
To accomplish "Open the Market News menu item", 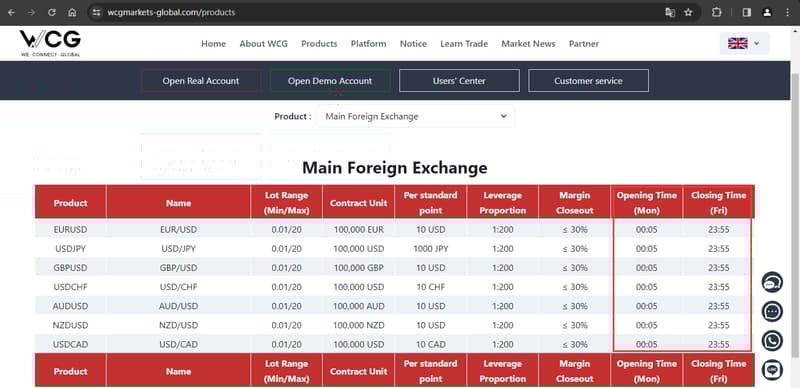I will coord(528,44).
